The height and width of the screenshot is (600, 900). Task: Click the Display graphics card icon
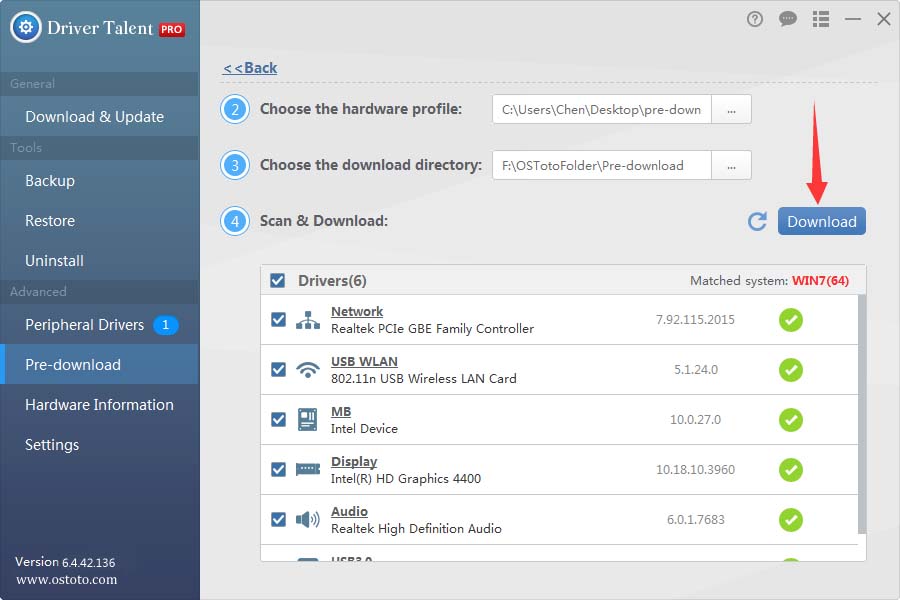click(x=308, y=470)
